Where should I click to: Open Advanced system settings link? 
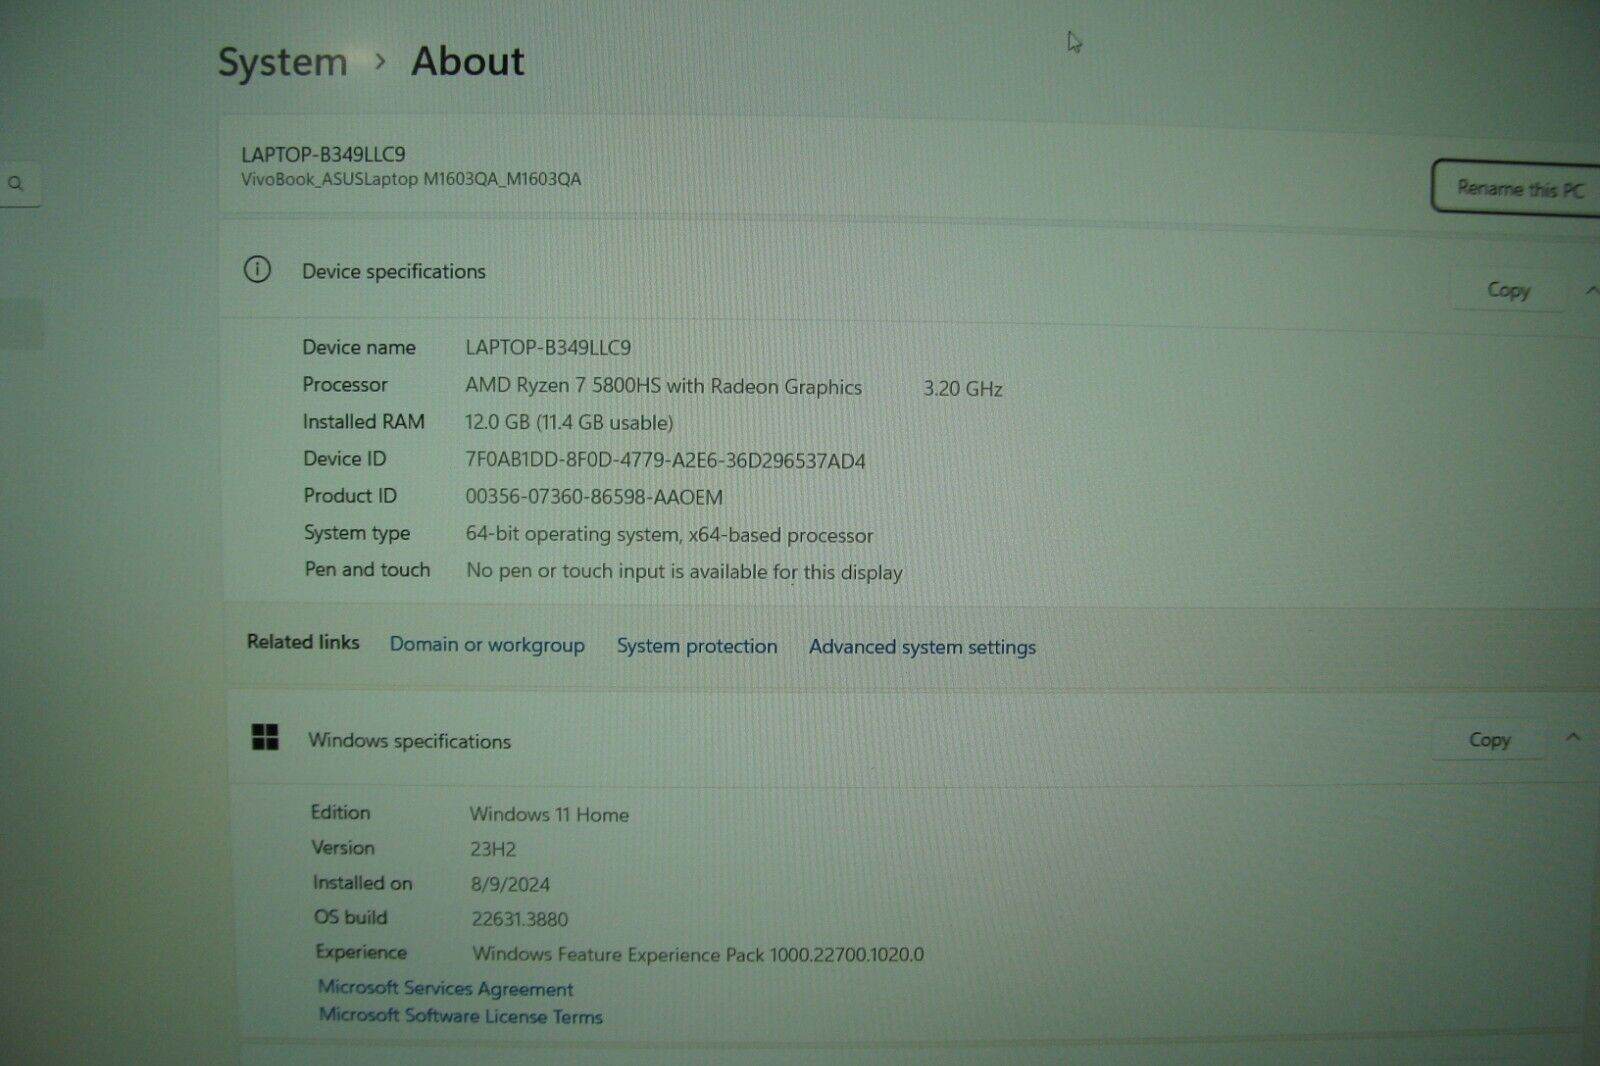[922, 647]
